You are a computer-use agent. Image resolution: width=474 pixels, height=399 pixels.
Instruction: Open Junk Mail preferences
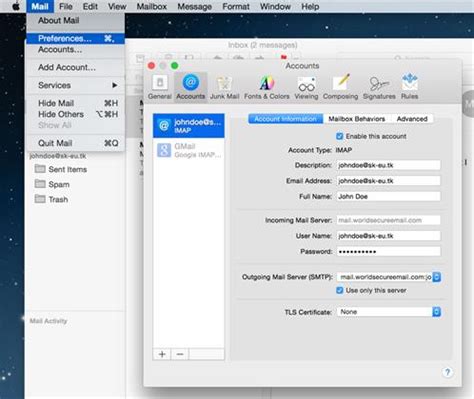pyautogui.click(x=224, y=87)
